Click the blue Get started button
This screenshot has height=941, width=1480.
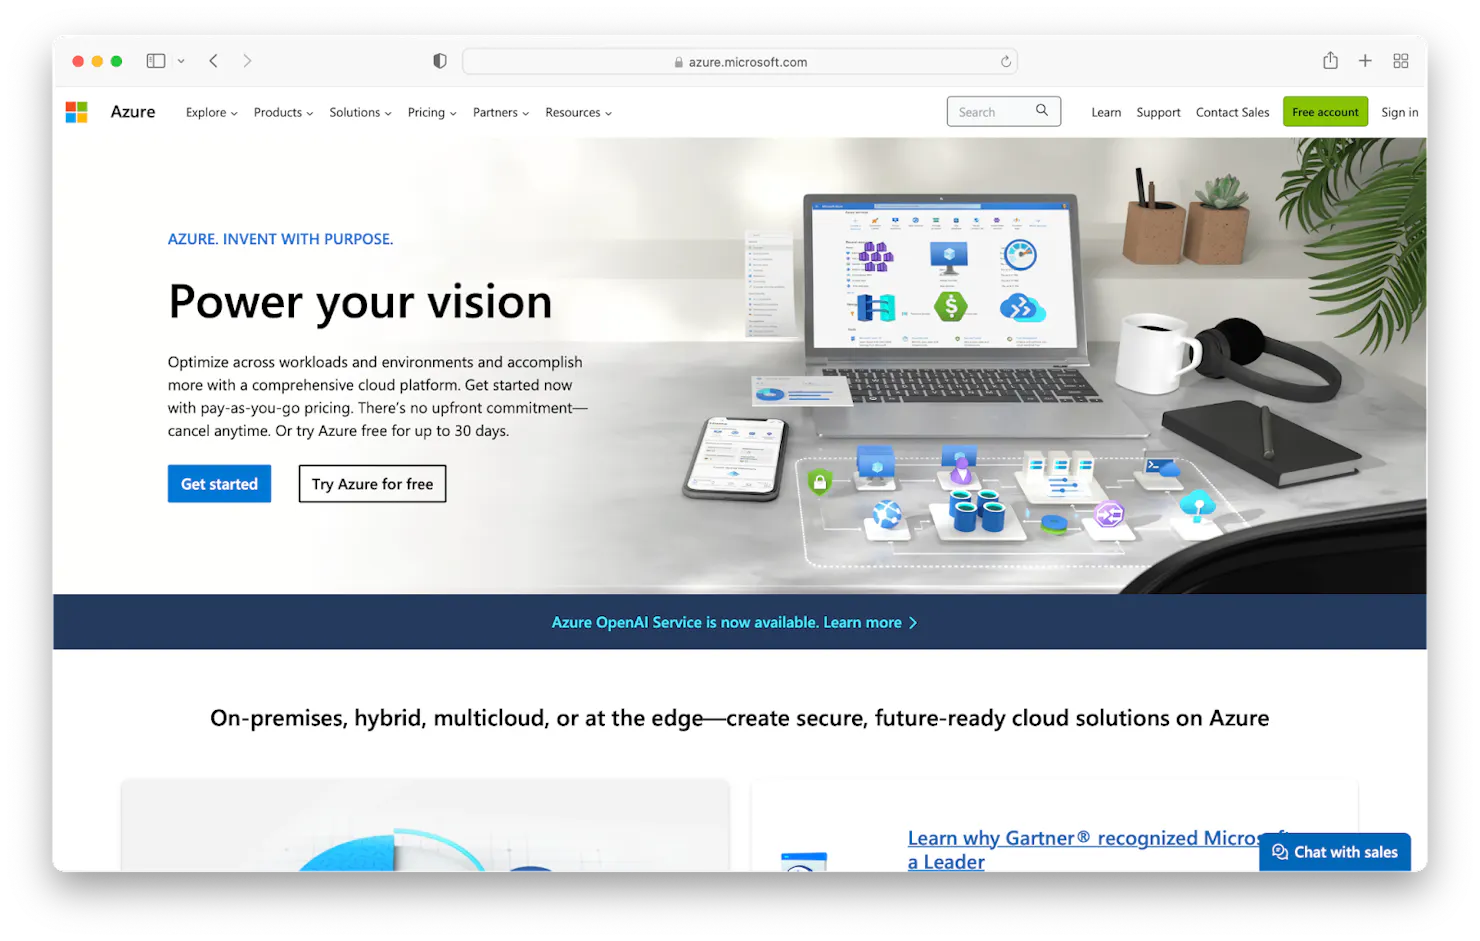click(x=219, y=484)
